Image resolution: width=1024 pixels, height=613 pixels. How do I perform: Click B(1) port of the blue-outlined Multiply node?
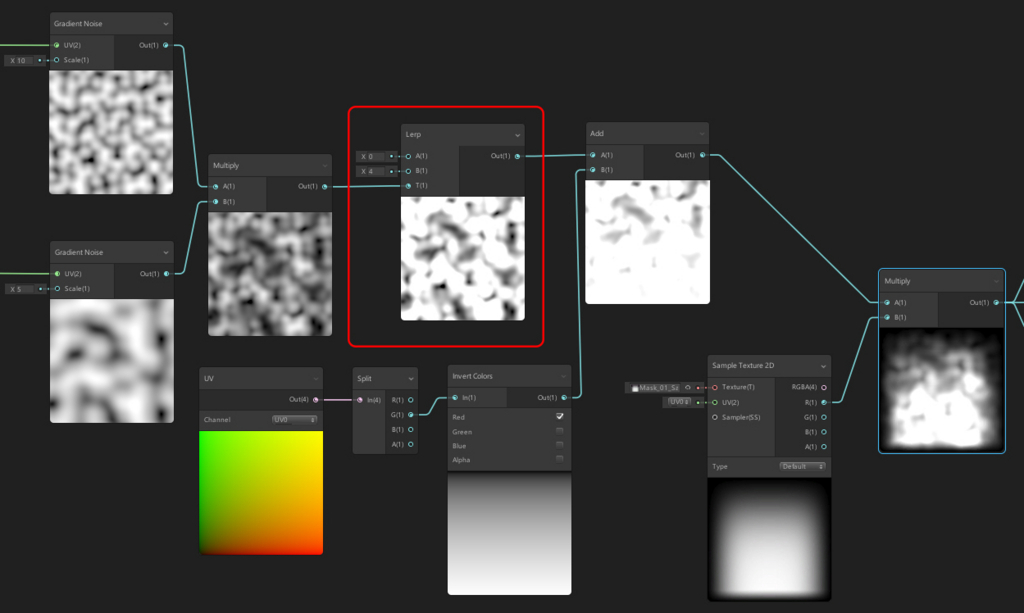(x=887, y=317)
